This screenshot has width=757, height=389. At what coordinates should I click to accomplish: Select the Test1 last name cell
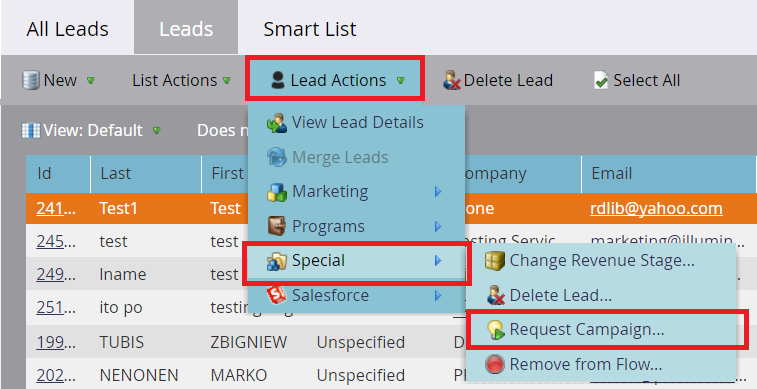[x=118, y=208]
